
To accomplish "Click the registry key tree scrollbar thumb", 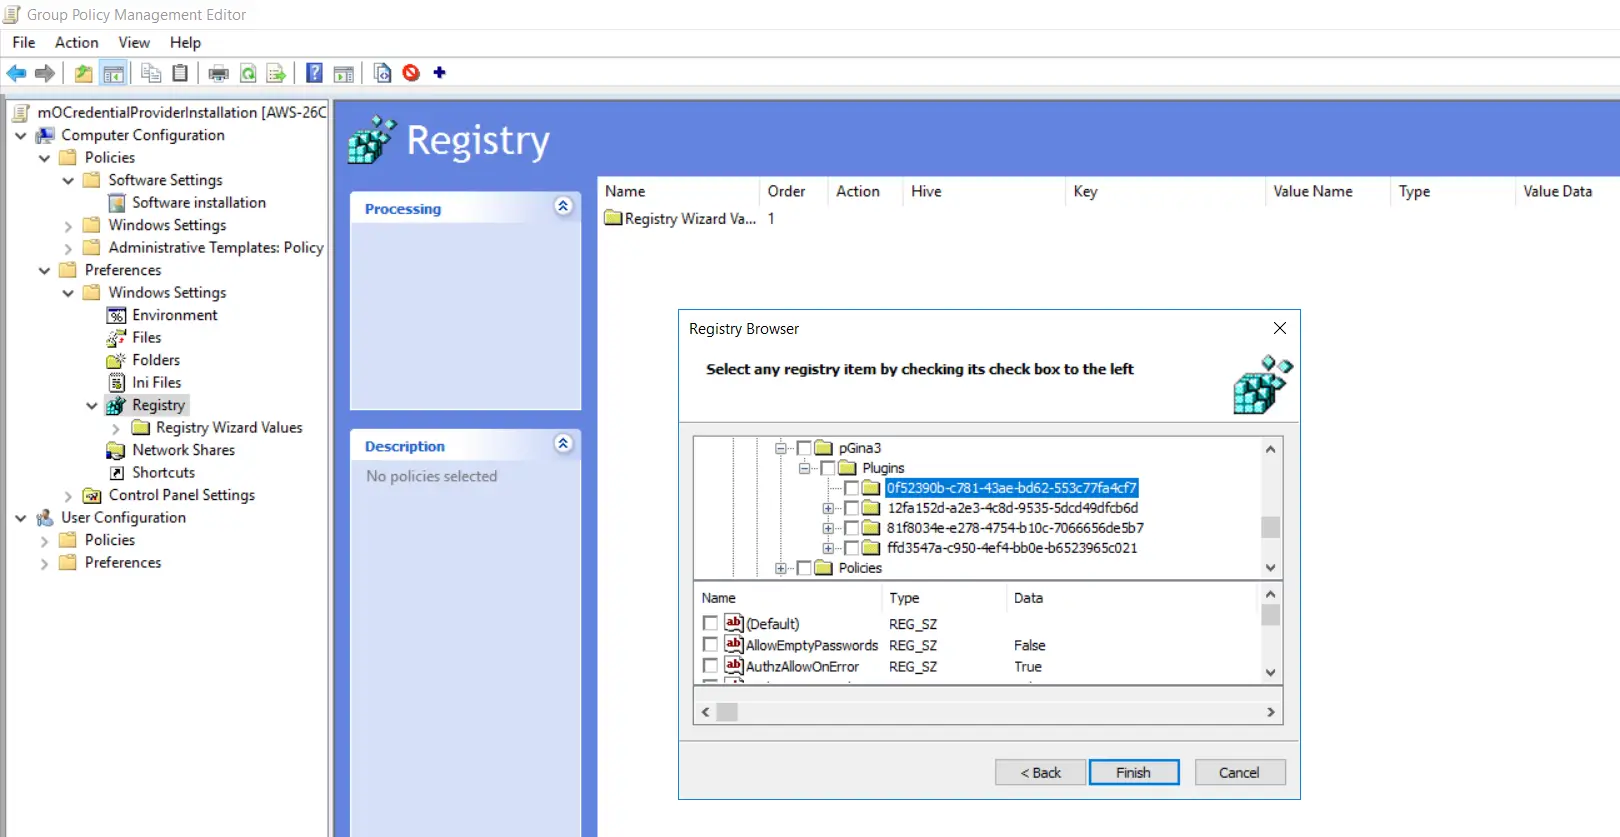I will (x=1270, y=526).
